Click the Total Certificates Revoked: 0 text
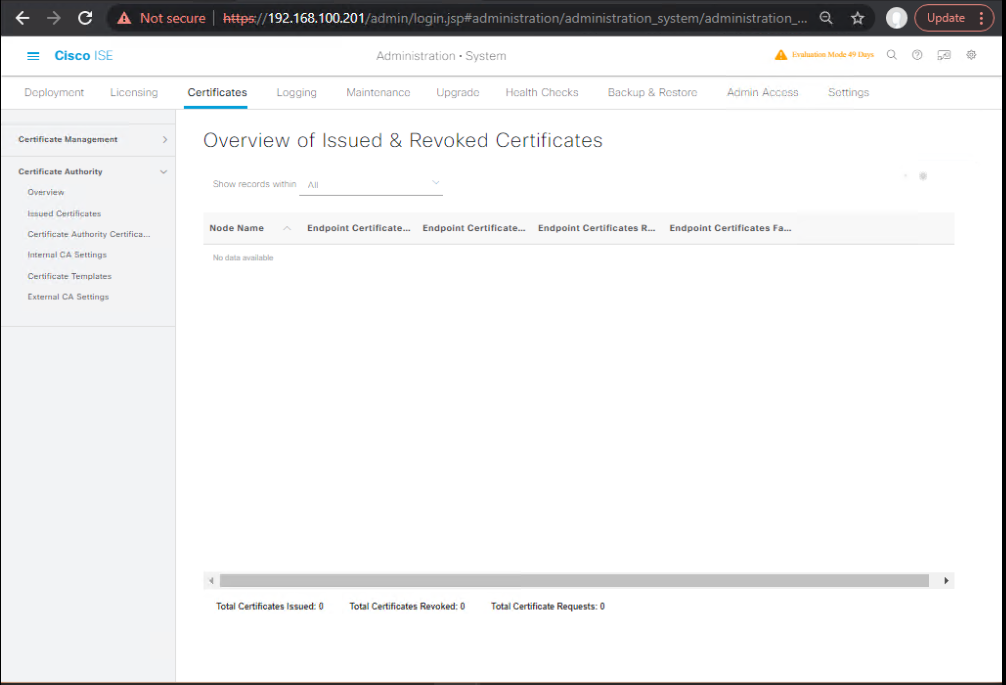1006x685 pixels. (x=407, y=606)
